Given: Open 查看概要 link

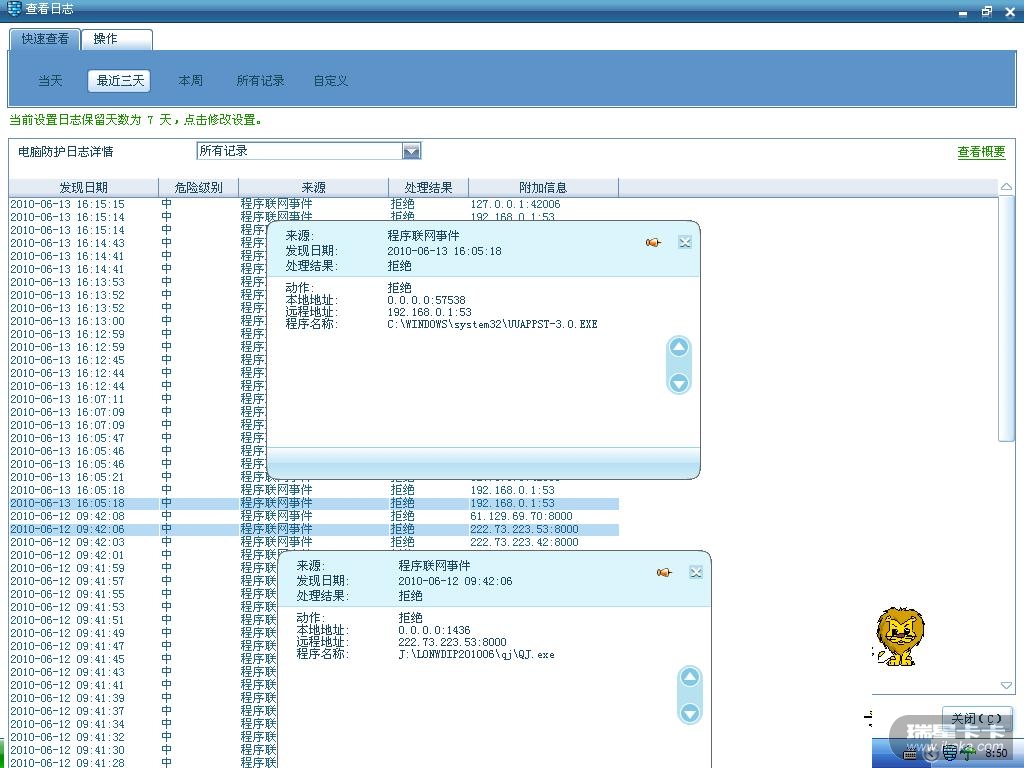Looking at the screenshot, I should 981,152.
